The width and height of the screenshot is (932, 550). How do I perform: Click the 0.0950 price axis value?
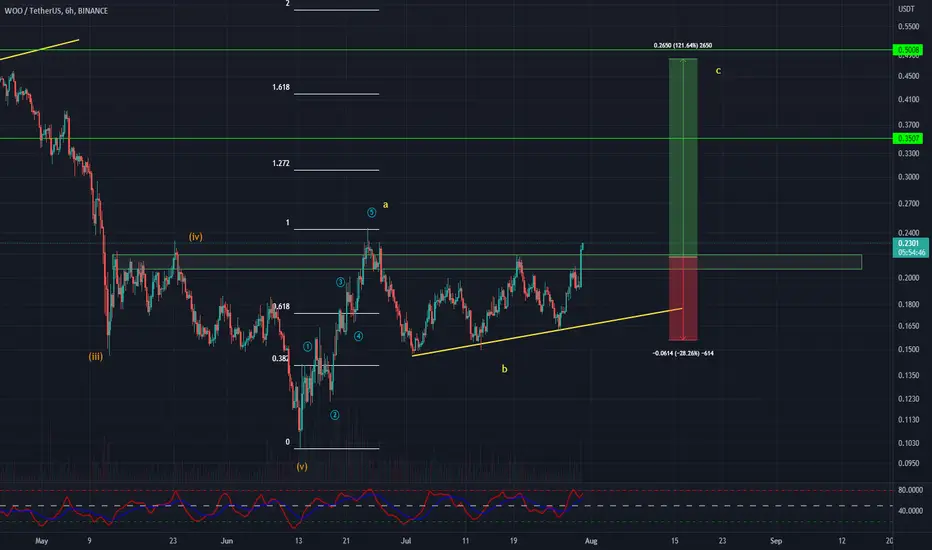908,463
